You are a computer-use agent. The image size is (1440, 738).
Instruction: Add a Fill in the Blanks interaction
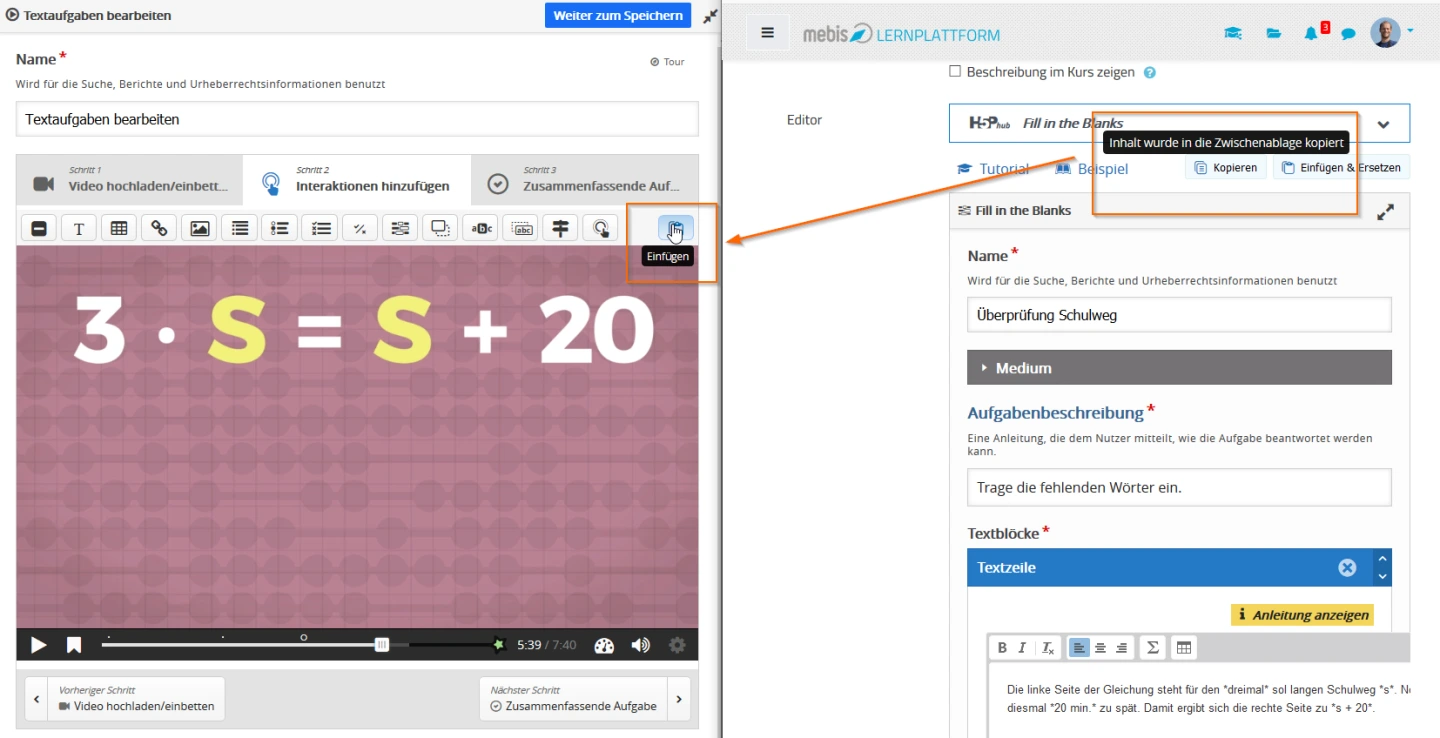point(400,228)
